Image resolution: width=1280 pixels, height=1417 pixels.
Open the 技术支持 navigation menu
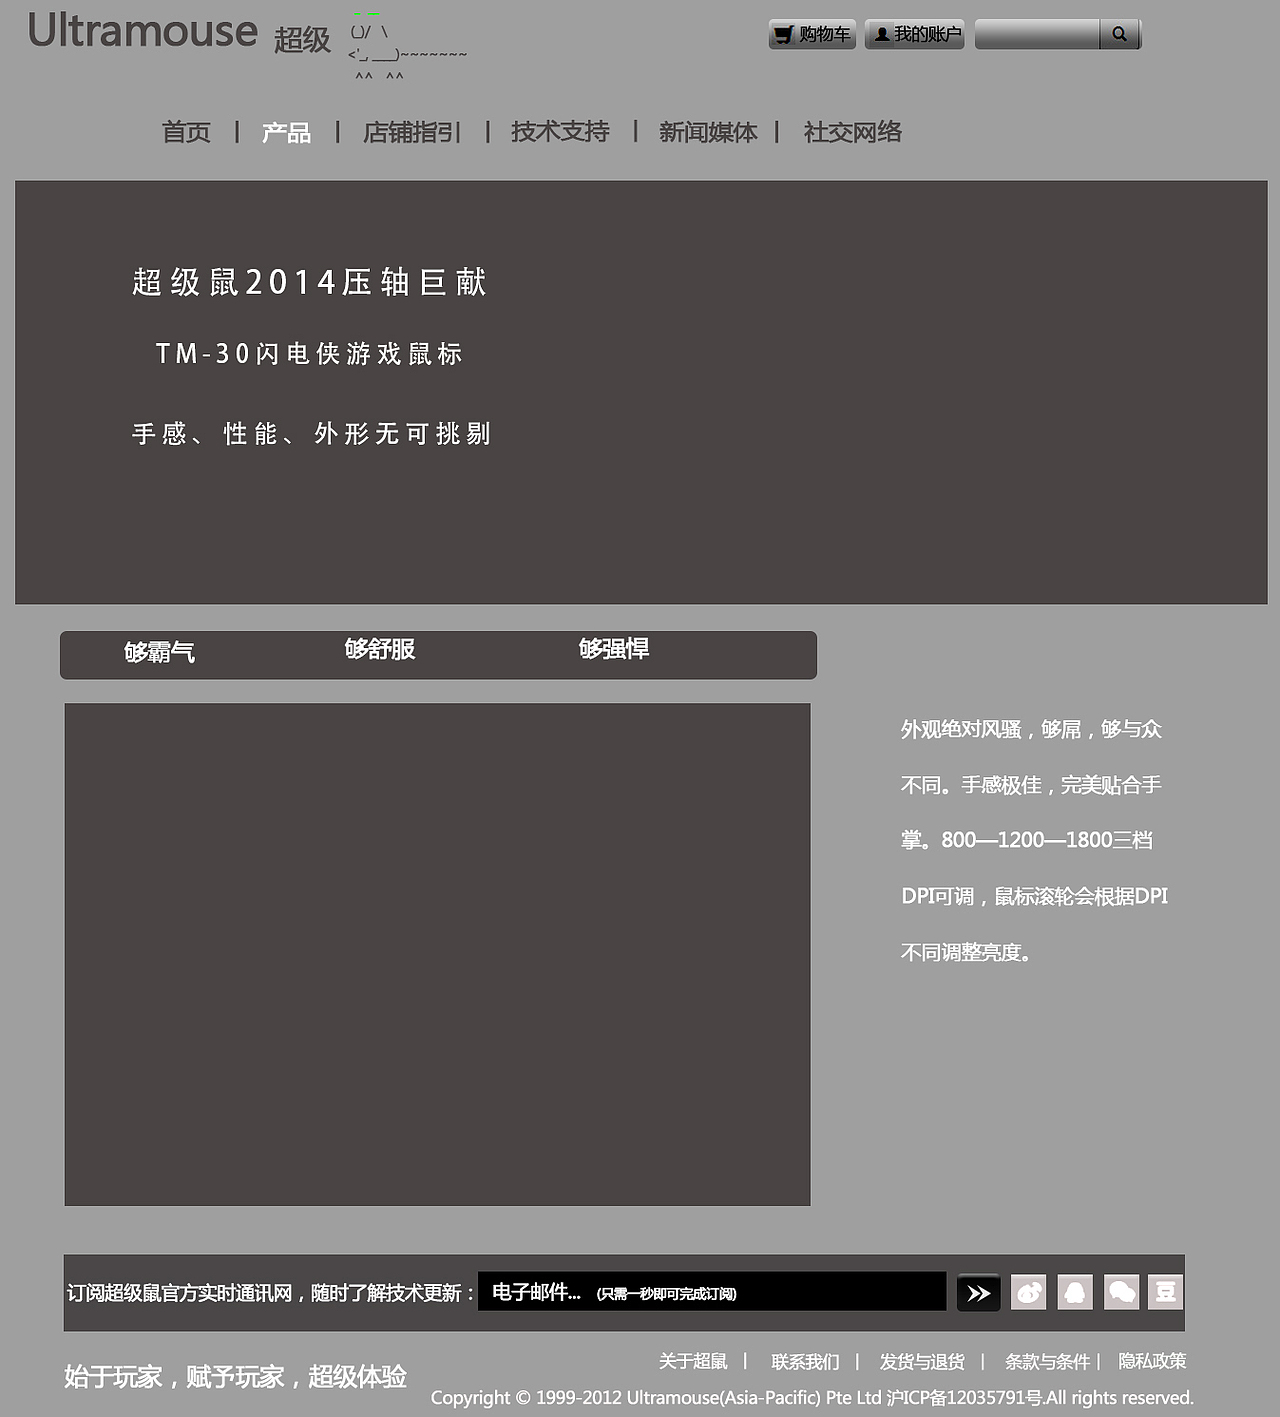[x=558, y=132]
